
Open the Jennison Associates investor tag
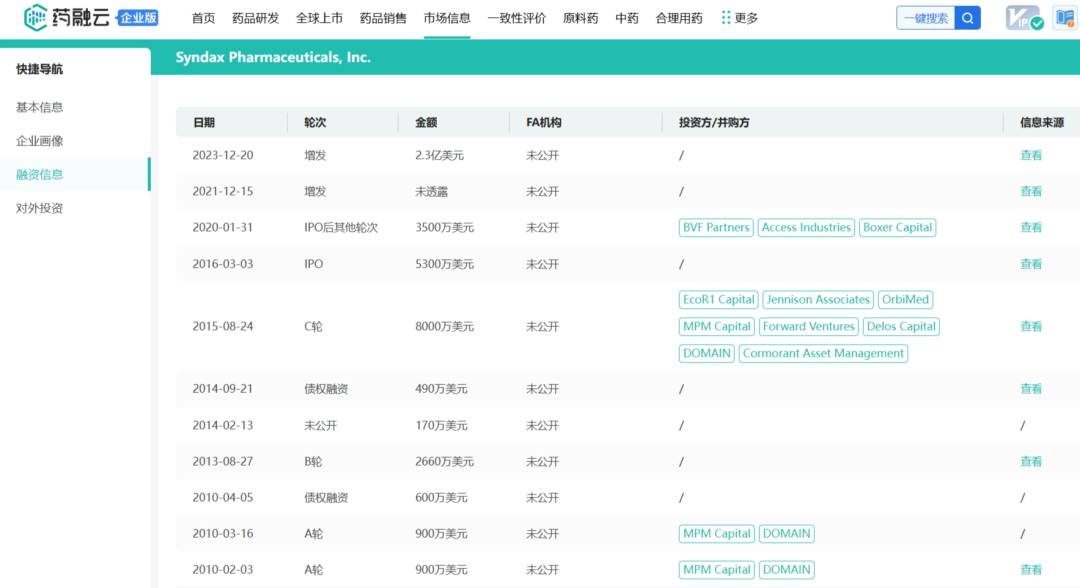pyautogui.click(x=818, y=300)
